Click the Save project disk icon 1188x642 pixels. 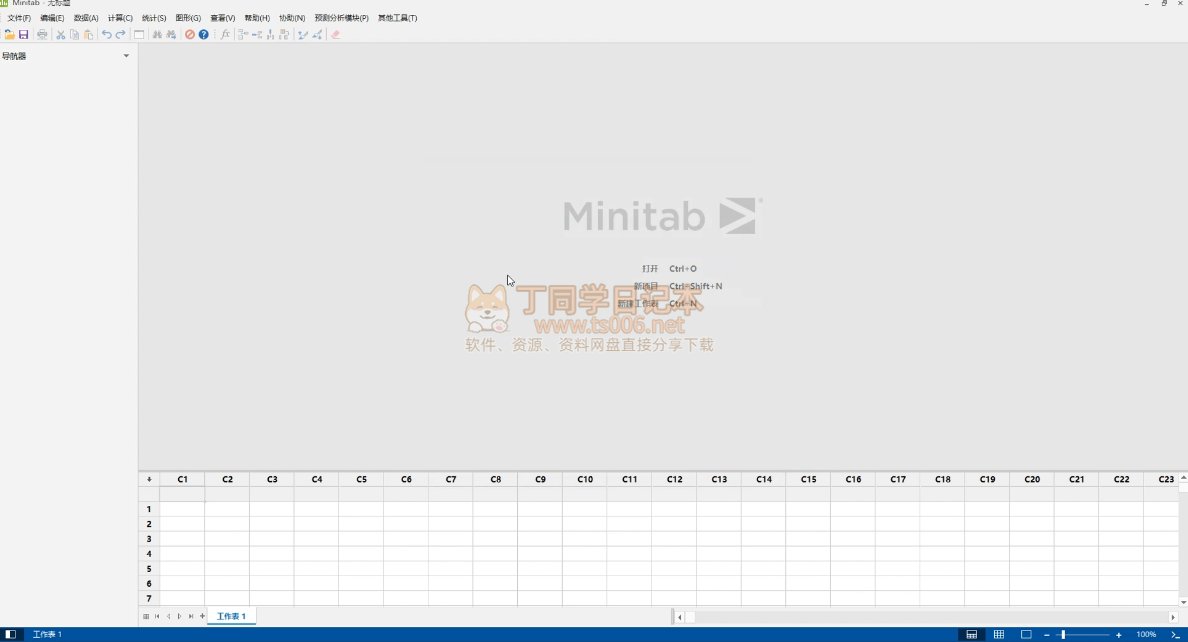[23, 35]
